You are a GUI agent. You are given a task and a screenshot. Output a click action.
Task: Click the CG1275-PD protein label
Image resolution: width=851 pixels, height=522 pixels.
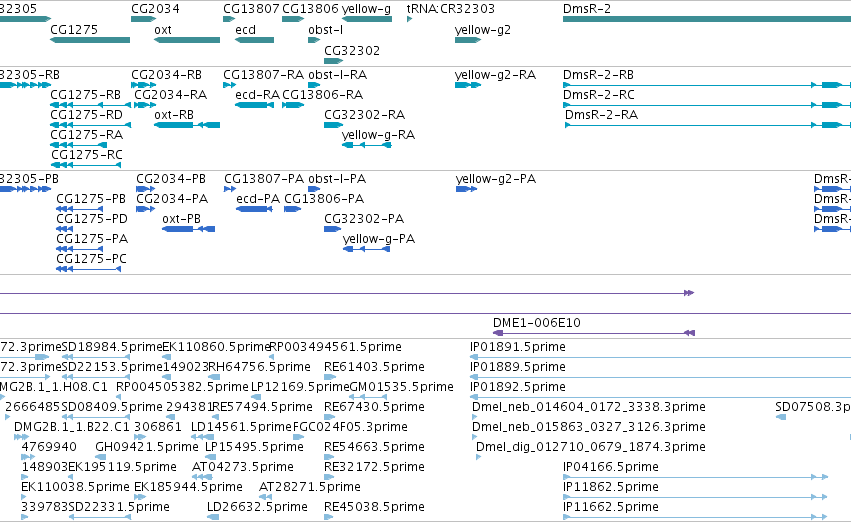(92, 219)
